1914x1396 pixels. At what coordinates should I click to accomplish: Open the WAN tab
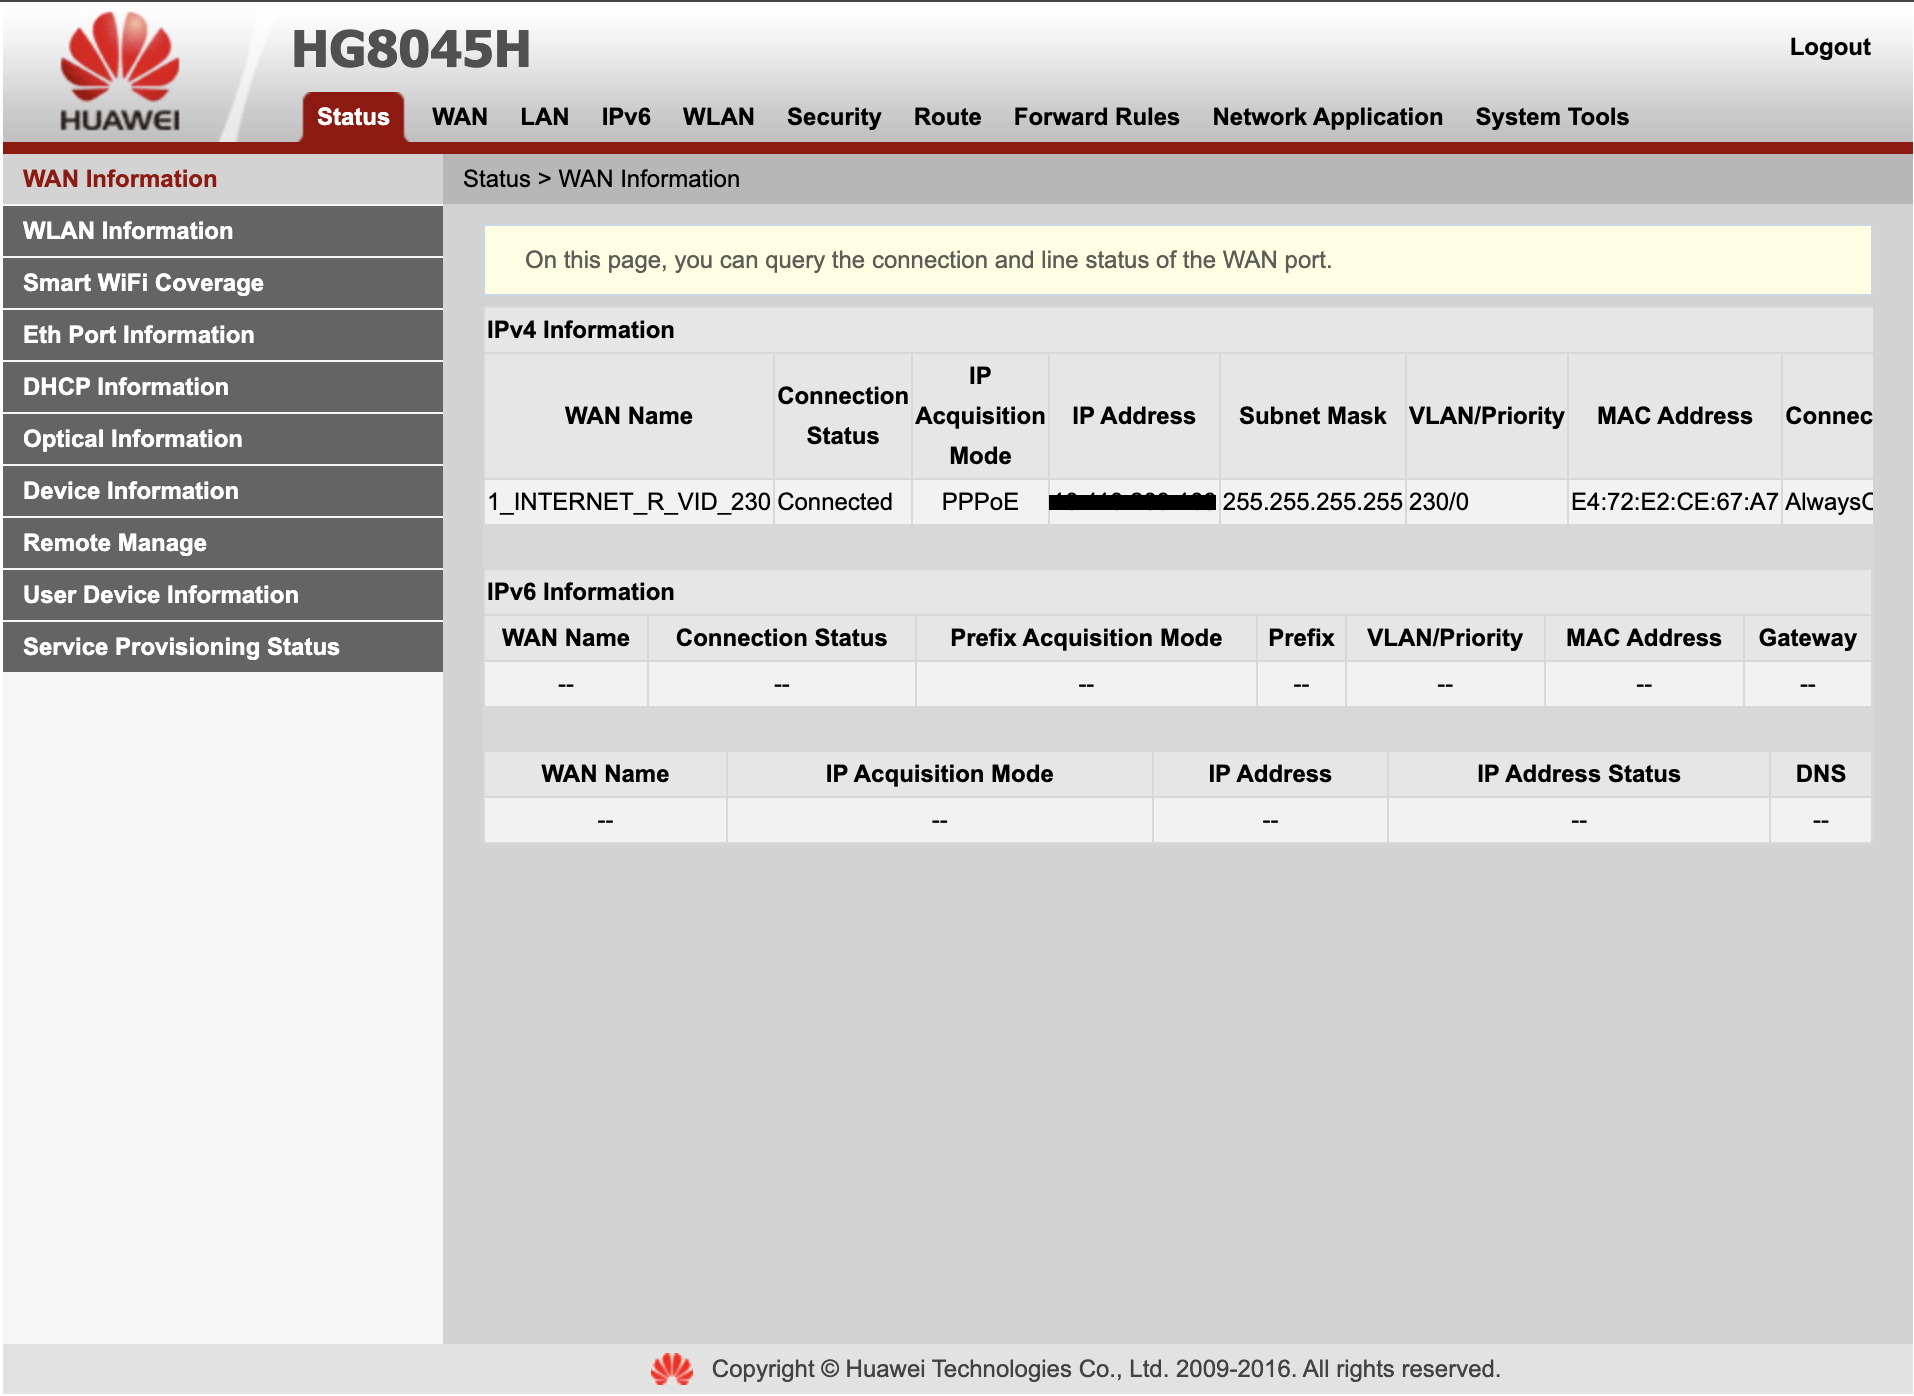[x=459, y=117]
